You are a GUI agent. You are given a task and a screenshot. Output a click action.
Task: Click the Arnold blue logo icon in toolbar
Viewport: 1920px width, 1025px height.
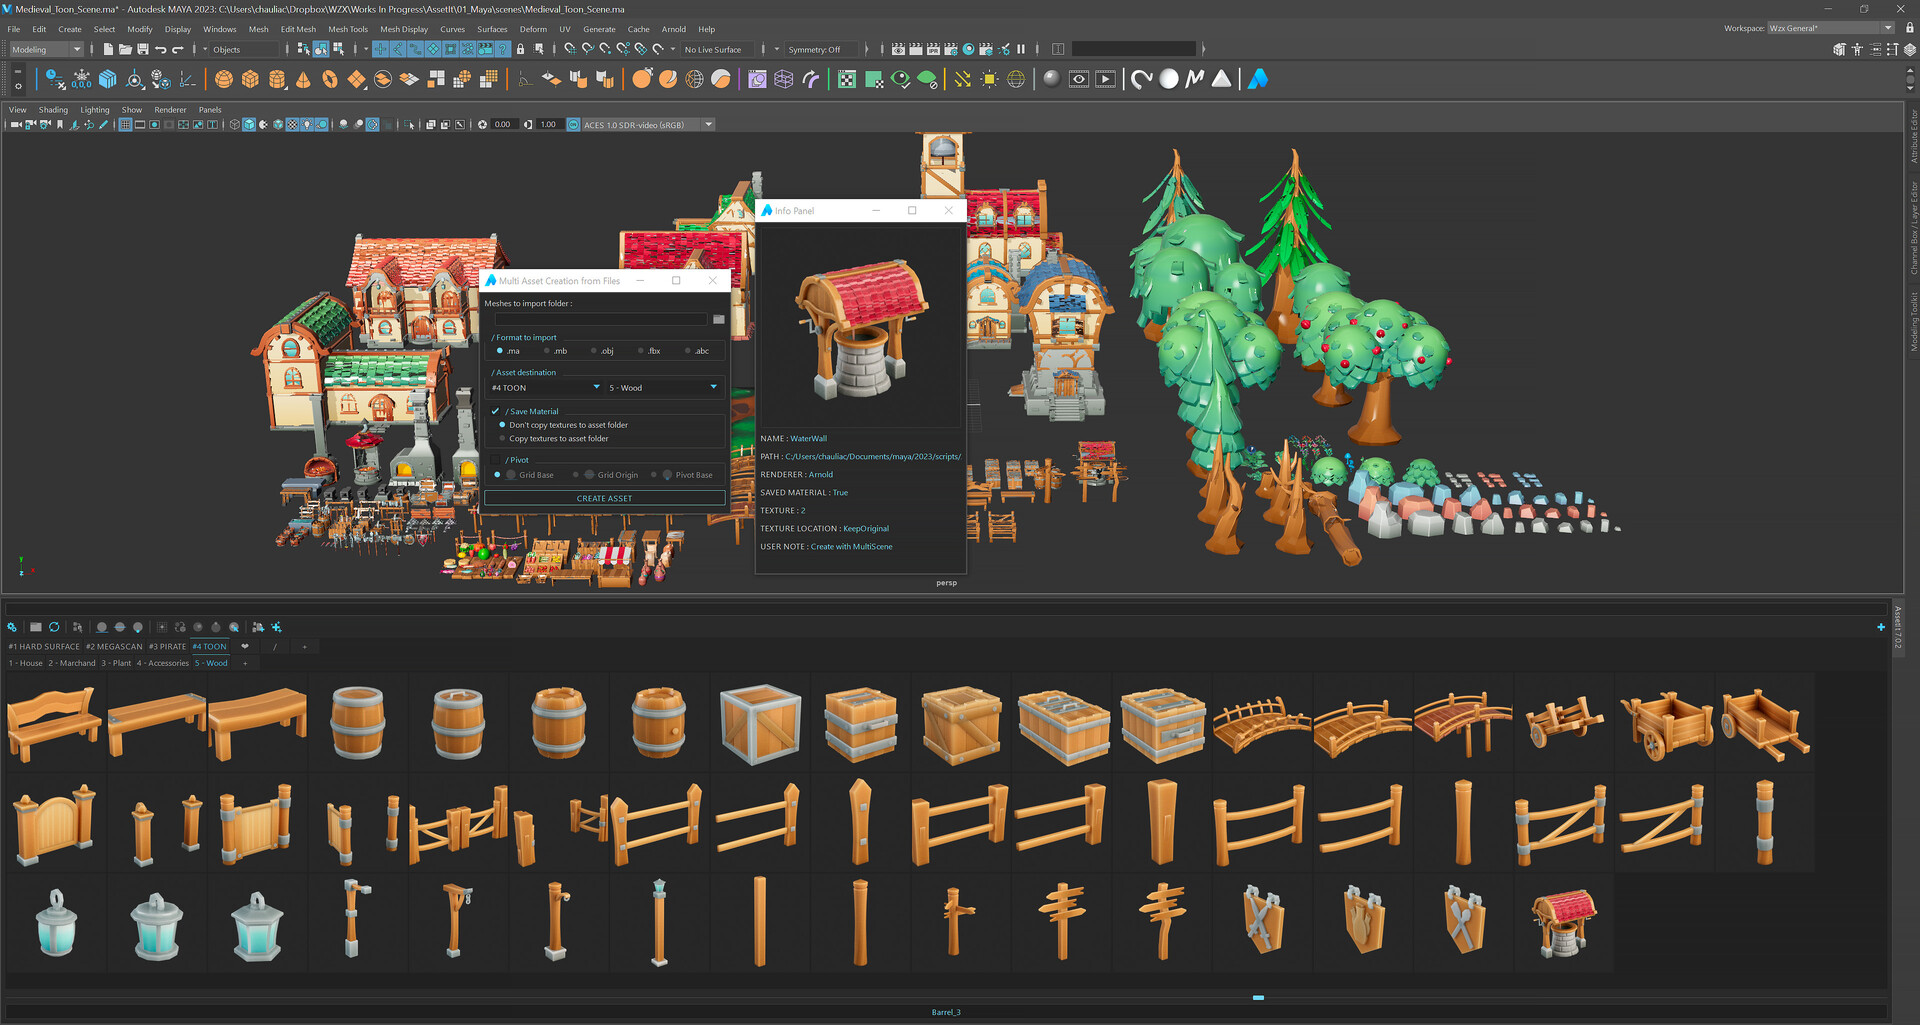click(1257, 79)
